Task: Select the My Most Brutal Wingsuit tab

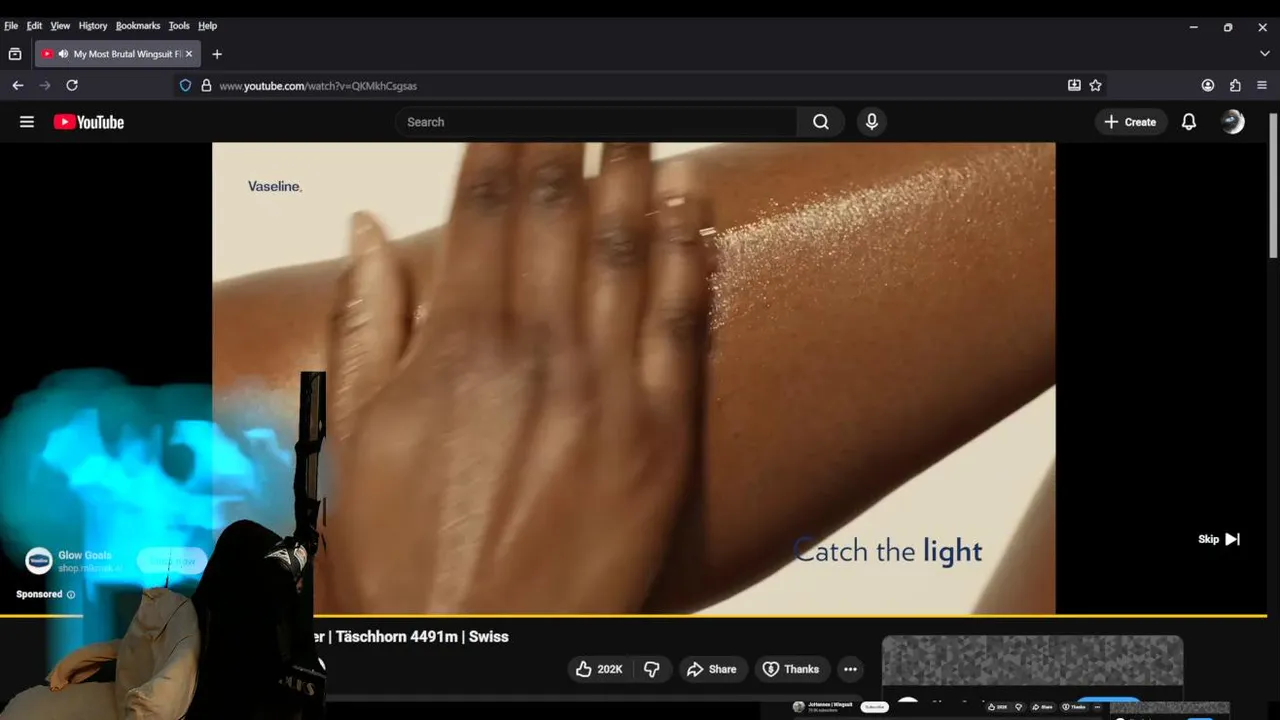Action: click(118, 54)
